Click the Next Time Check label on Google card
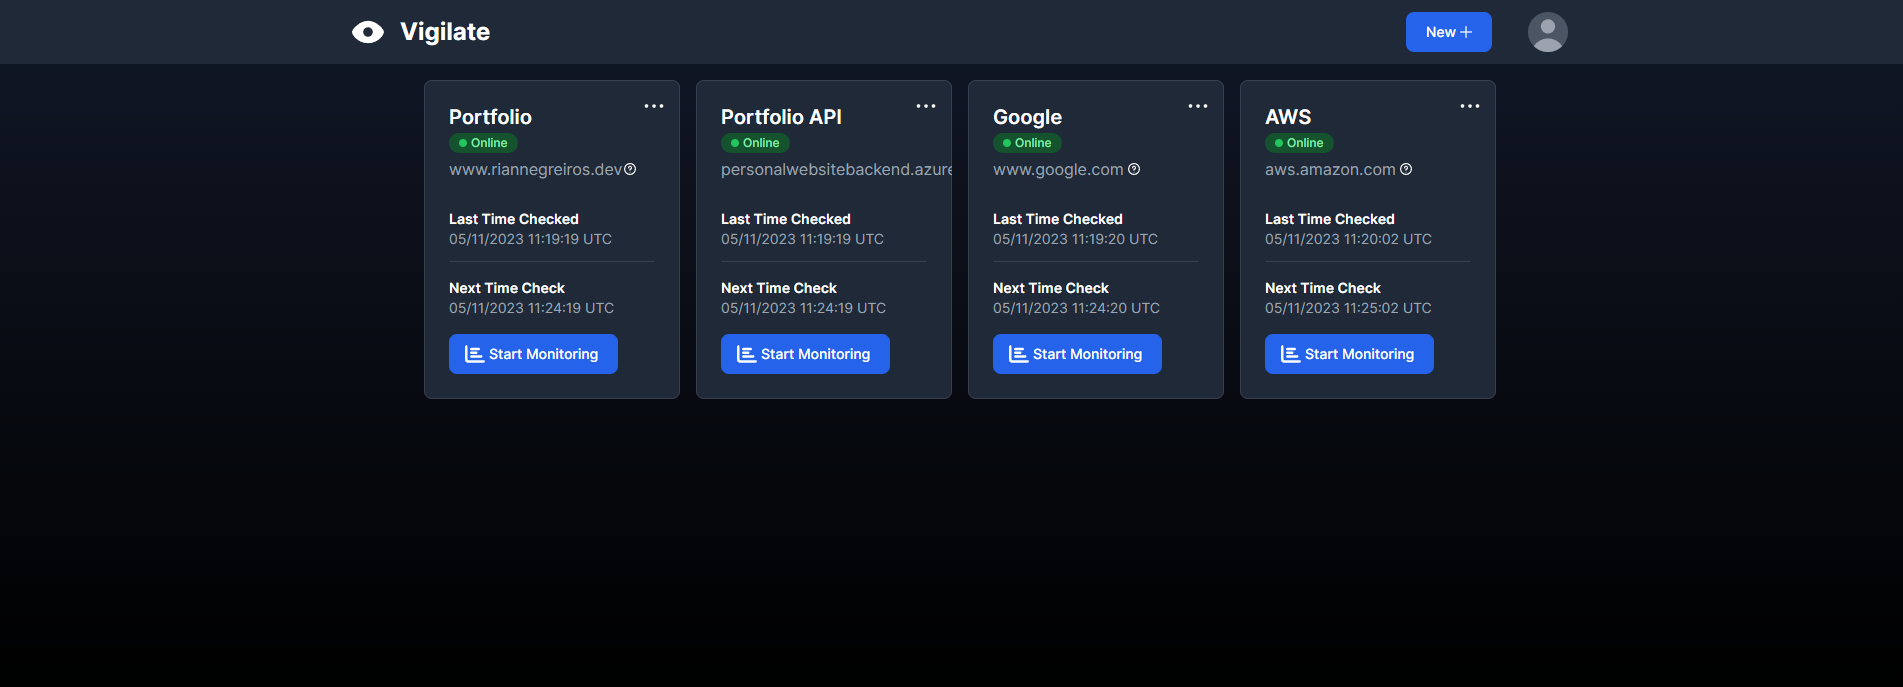 1050,288
